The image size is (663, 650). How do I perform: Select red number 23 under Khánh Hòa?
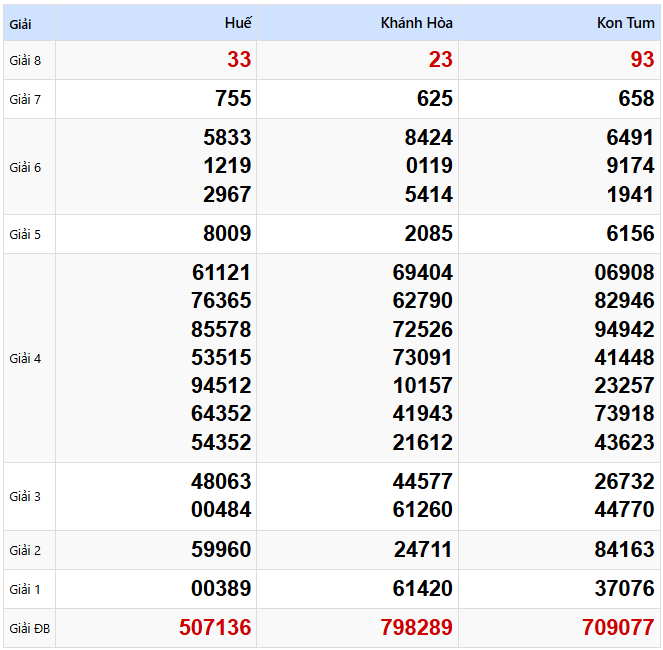coord(440,60)
